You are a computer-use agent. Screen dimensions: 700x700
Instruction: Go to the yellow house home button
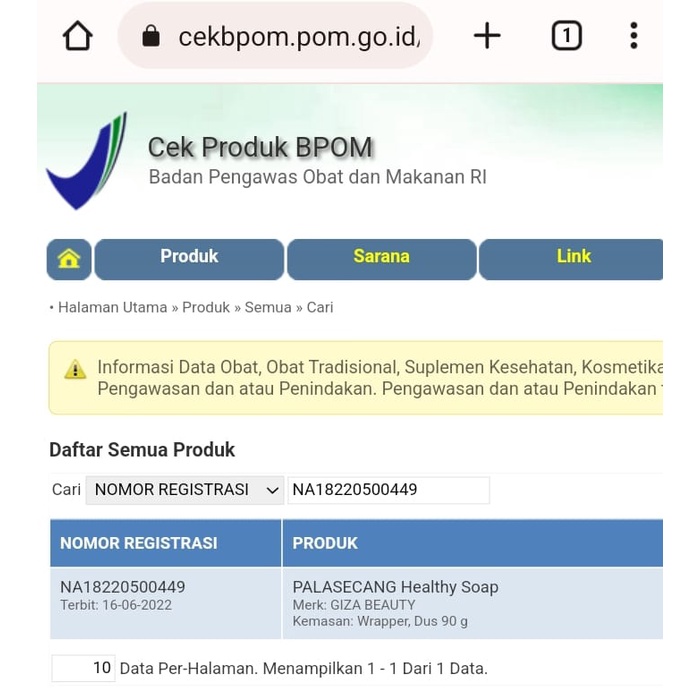69,259
